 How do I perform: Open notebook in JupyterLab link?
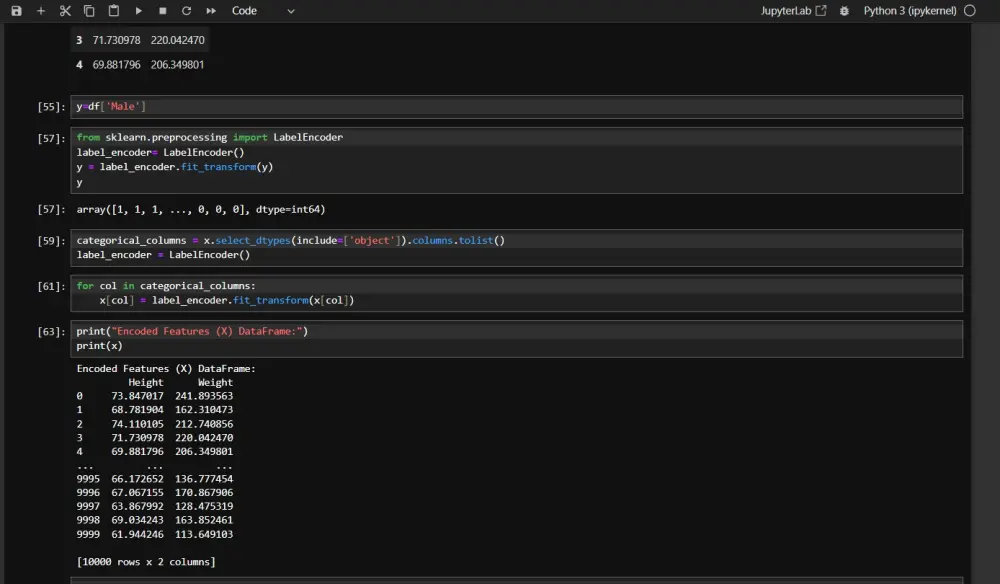(x=793, y=11)
